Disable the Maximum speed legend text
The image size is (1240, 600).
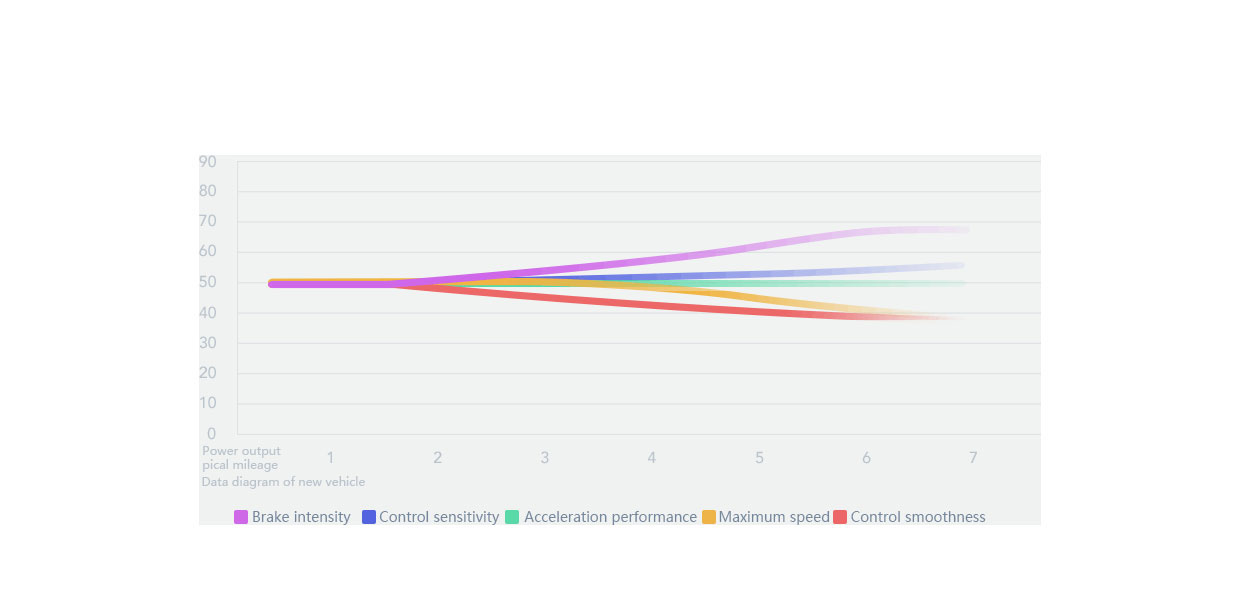[774, 517]
